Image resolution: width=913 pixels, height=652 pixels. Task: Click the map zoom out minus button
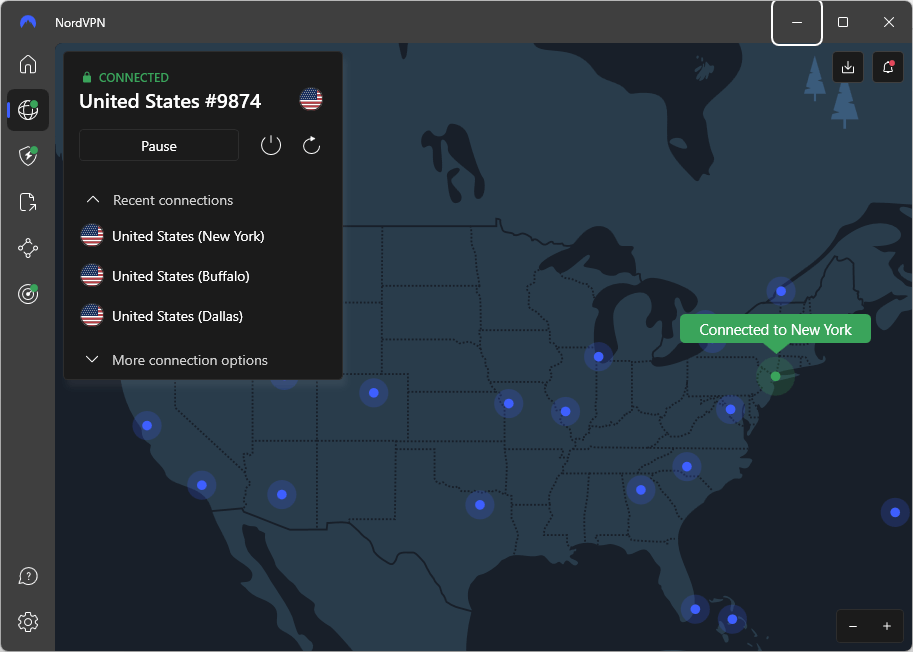tap(853, 626)
